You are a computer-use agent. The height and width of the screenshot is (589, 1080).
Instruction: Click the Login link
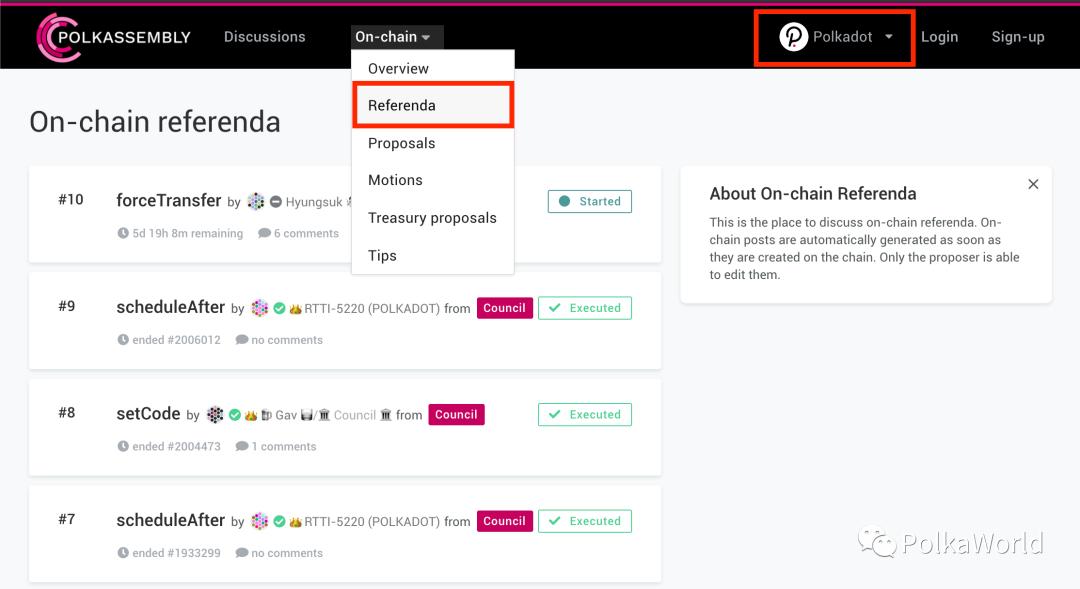coord(939,37)
